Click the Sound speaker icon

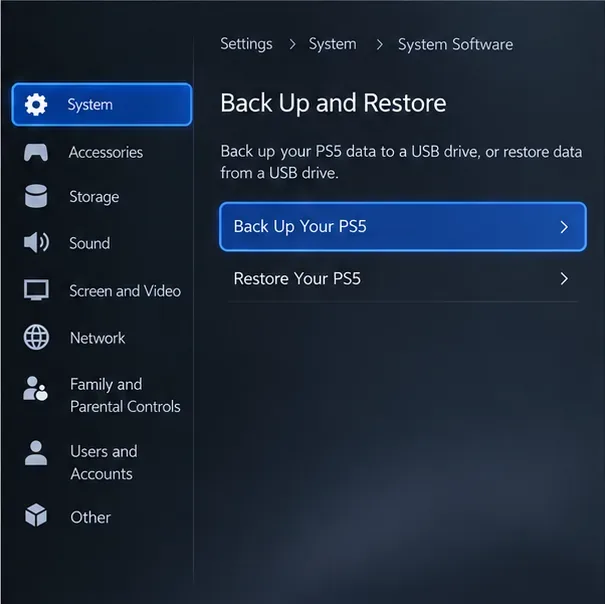[36, 243]
